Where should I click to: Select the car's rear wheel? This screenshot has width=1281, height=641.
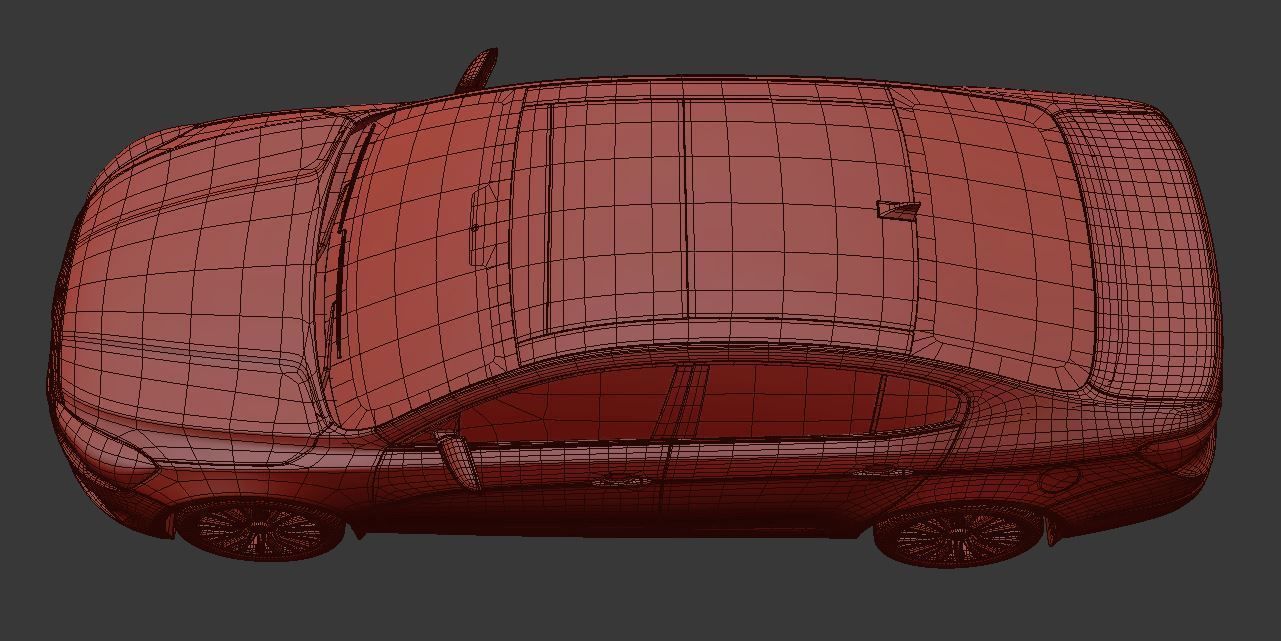point(958,537)
